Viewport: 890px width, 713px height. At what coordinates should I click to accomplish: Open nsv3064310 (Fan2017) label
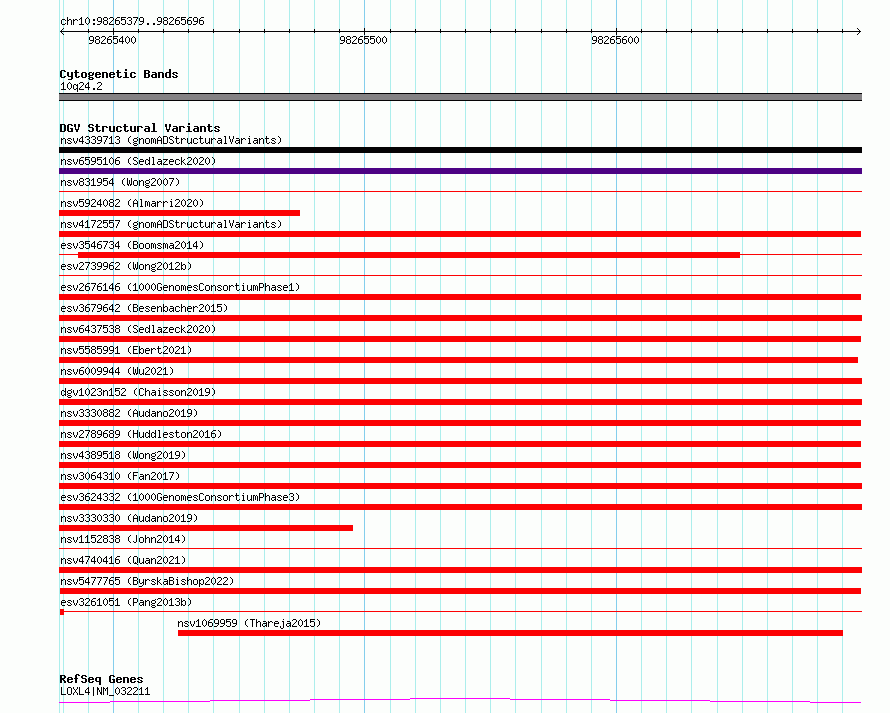click(x=120, y=476)
